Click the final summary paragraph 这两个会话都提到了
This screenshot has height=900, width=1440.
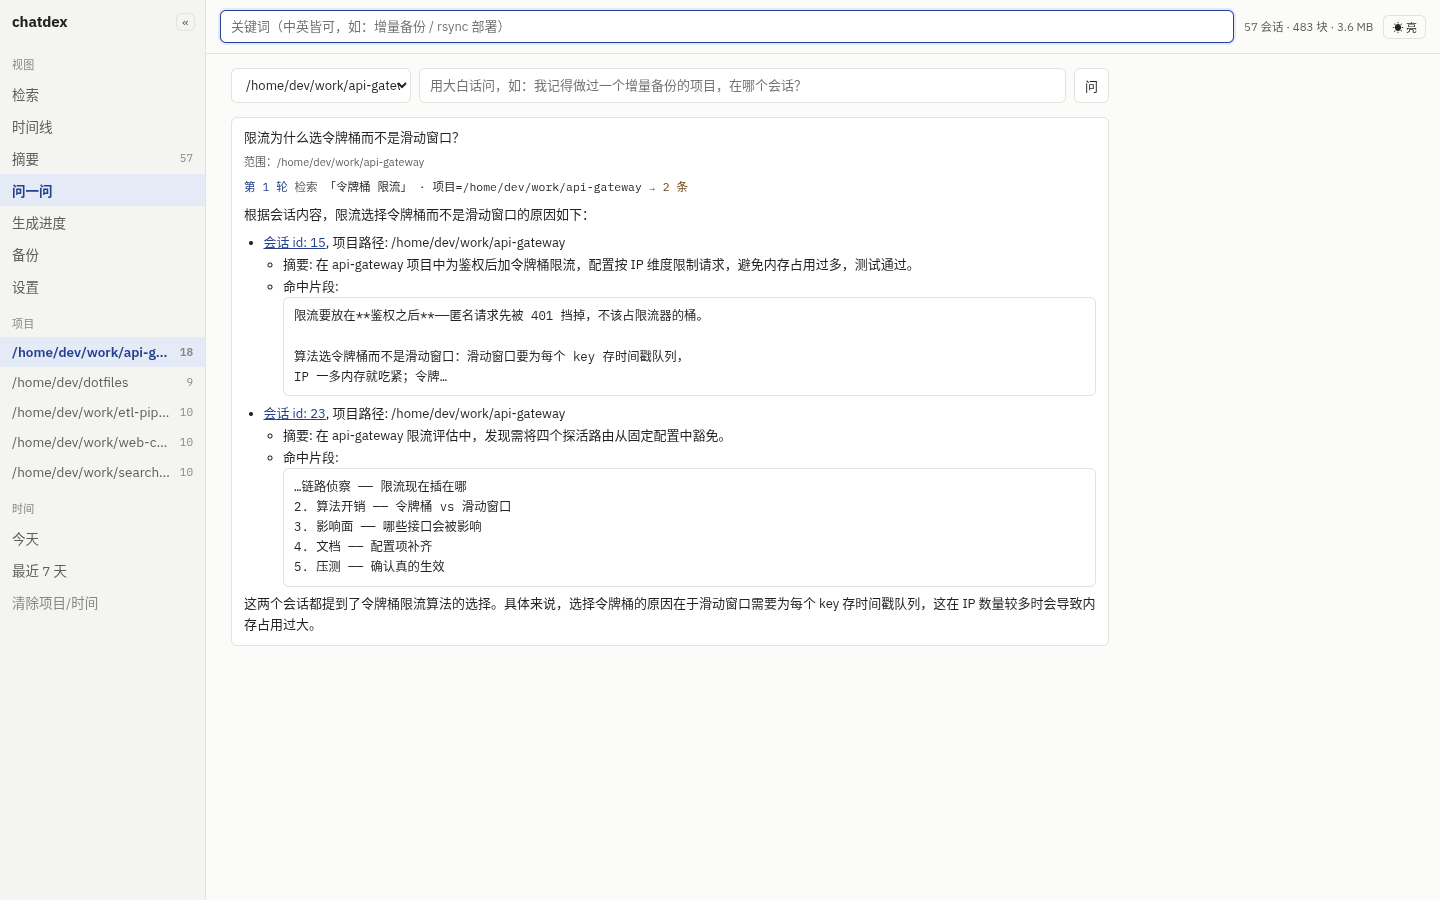(x=669, y=614)
